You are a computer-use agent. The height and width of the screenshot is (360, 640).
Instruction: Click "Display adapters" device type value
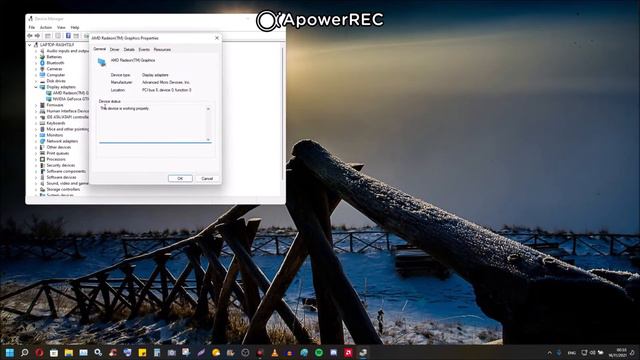tap(155, 75)
